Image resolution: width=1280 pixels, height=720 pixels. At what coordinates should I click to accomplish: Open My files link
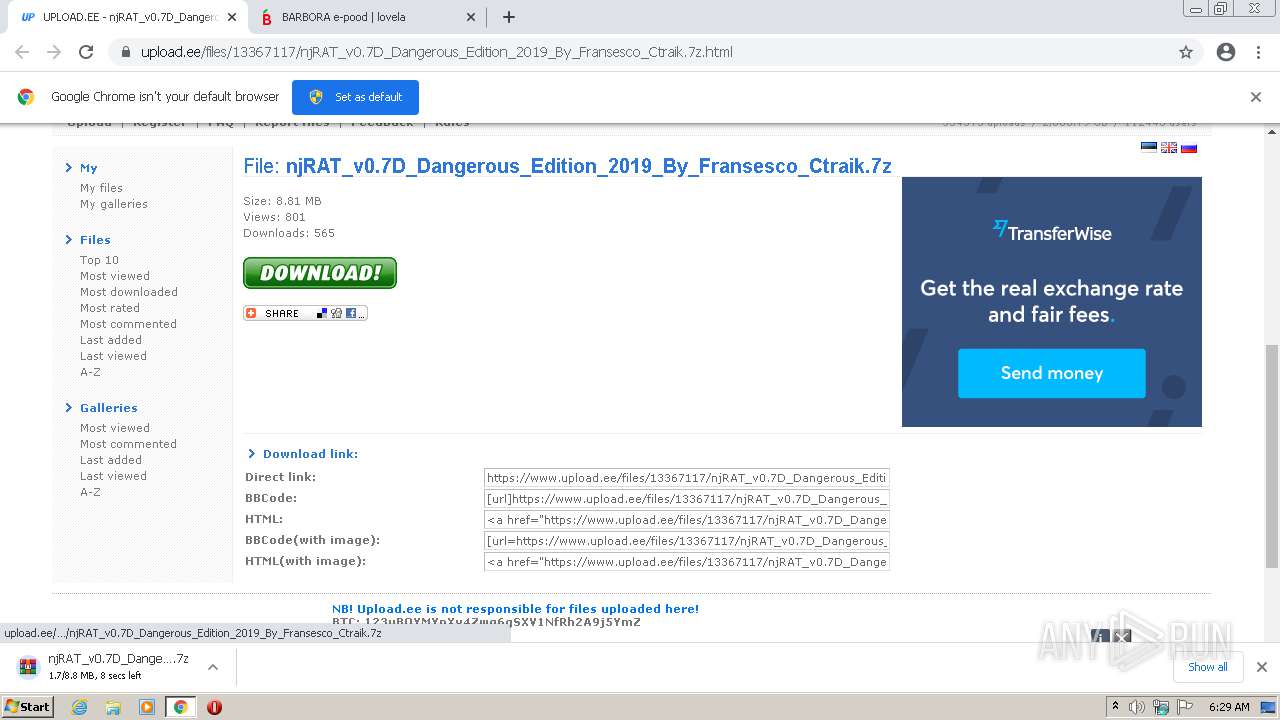(101, 188)
